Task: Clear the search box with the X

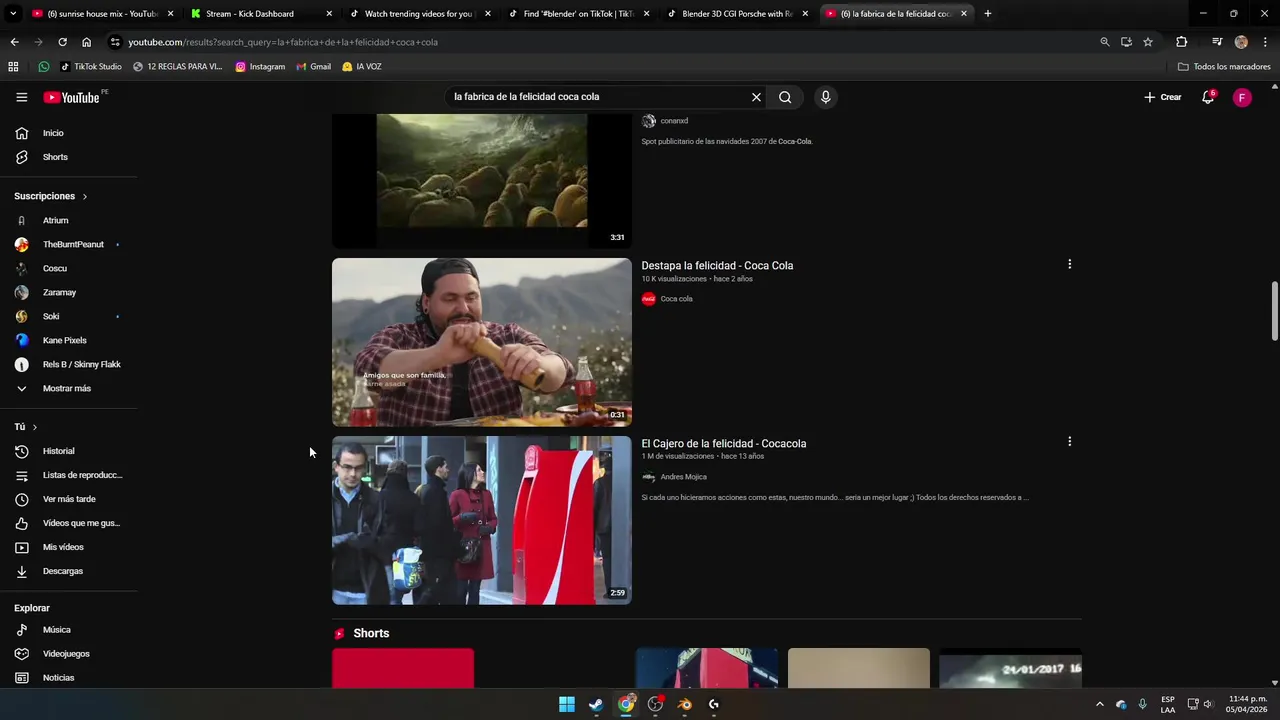Action: pyautogui.click(x=756, y=97)
